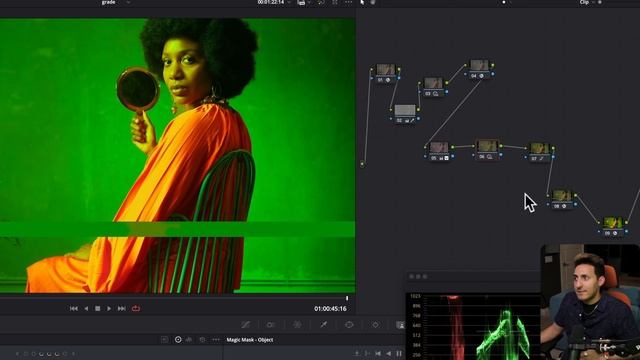The image size is (640, 360).
Task: Select the pointer tool above node graph
Action: tap(362, 2)
